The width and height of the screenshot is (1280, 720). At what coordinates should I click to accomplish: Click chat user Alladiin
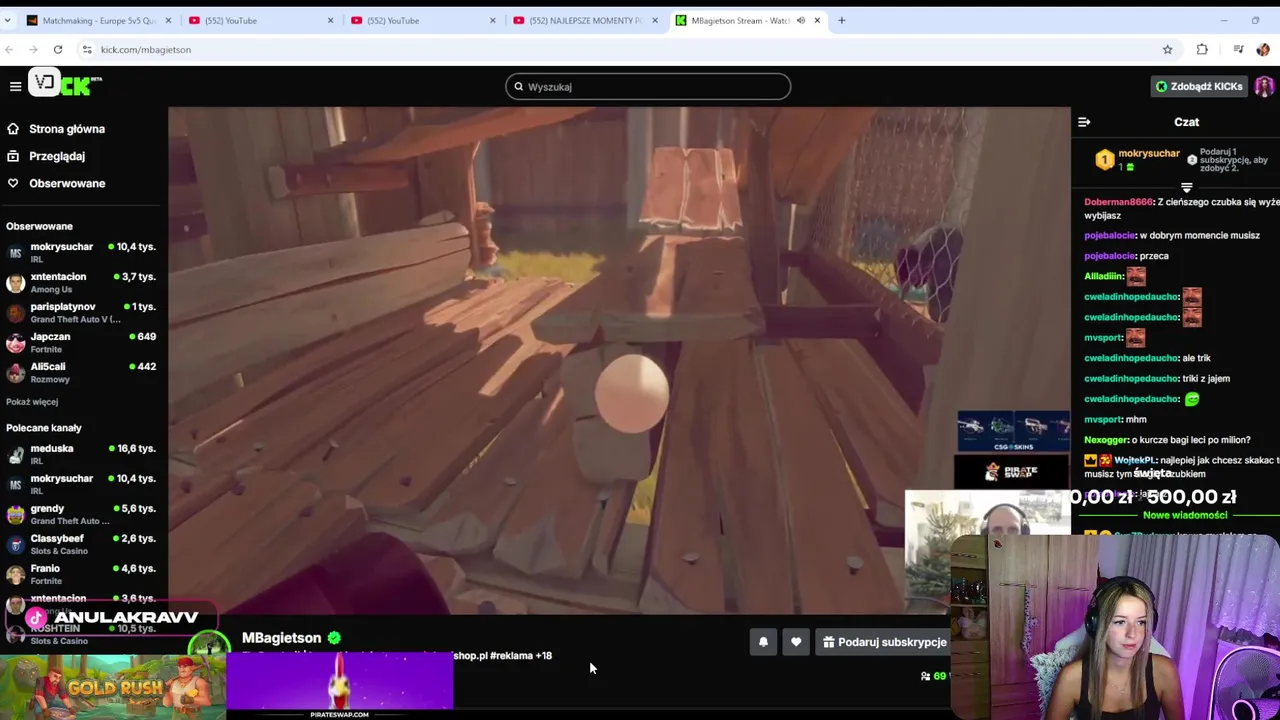[1103, 276]
